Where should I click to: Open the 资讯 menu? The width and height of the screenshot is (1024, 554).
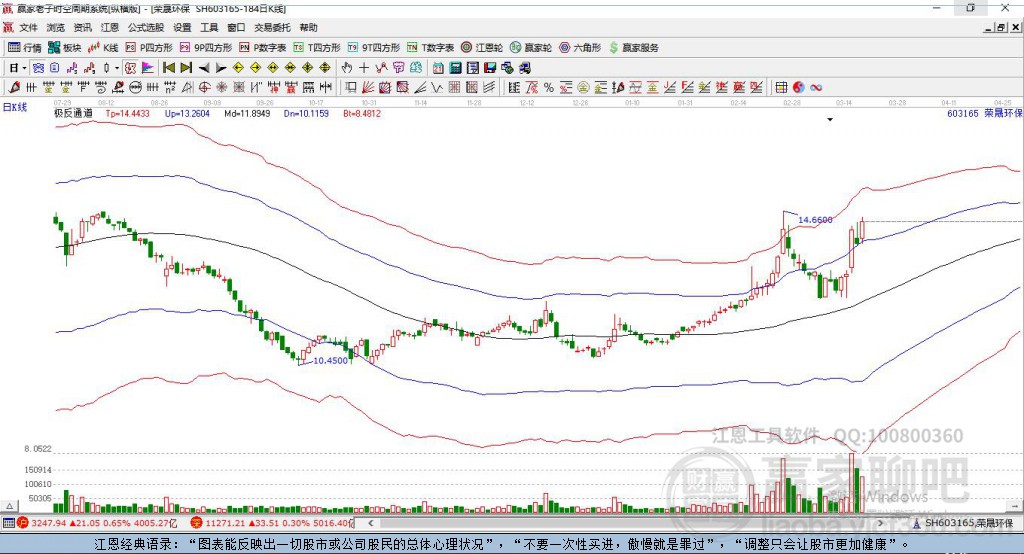pos(82,27)
